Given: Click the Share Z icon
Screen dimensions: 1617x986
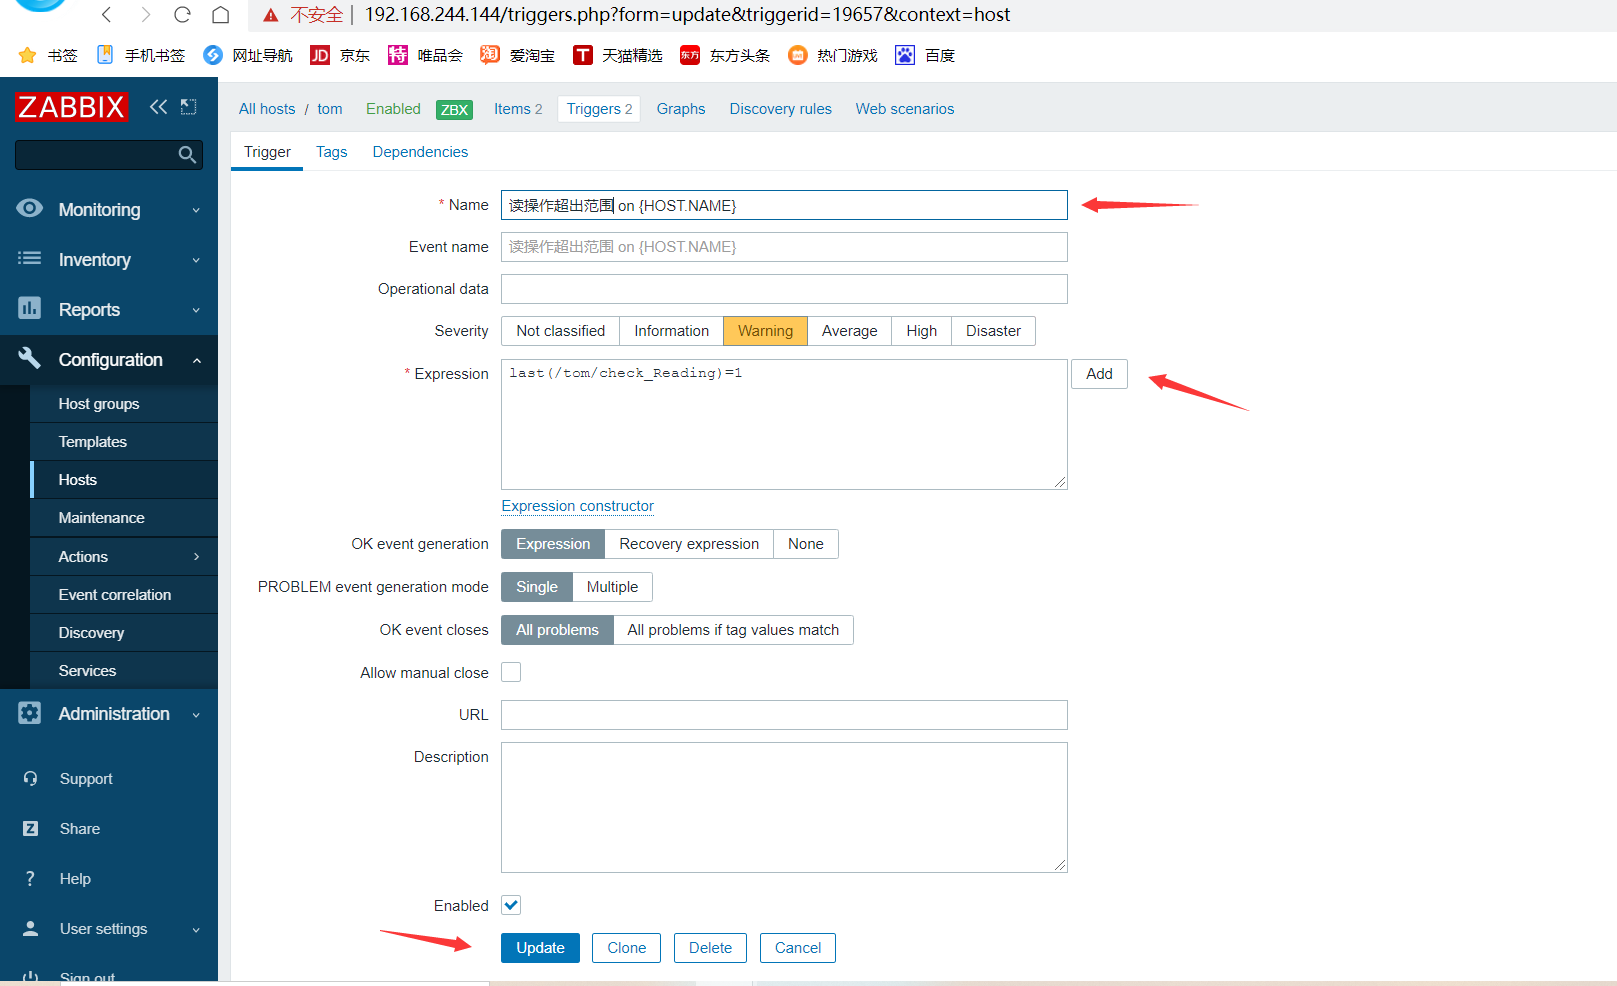Looking at the screenshot, I should (31, 828).
